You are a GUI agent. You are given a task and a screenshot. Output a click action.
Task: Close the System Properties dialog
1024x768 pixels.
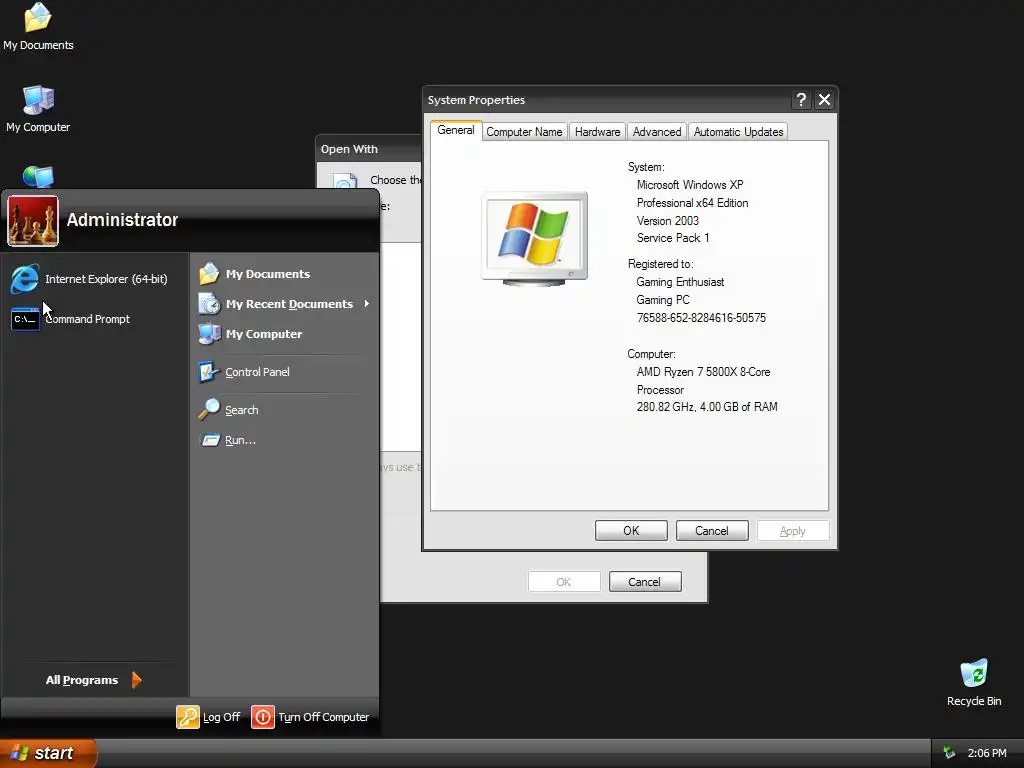point(824,100)
